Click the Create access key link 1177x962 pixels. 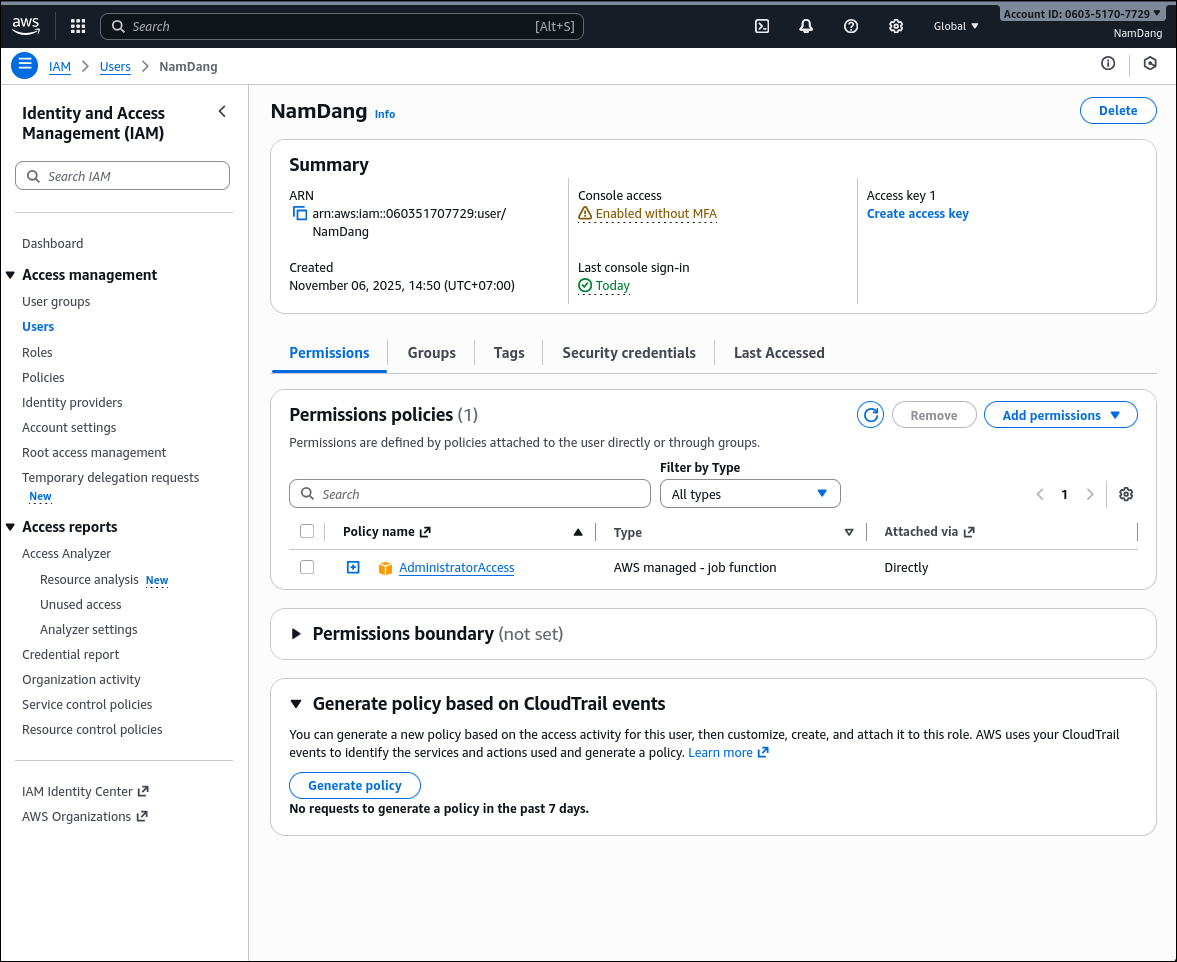point(917,214)
